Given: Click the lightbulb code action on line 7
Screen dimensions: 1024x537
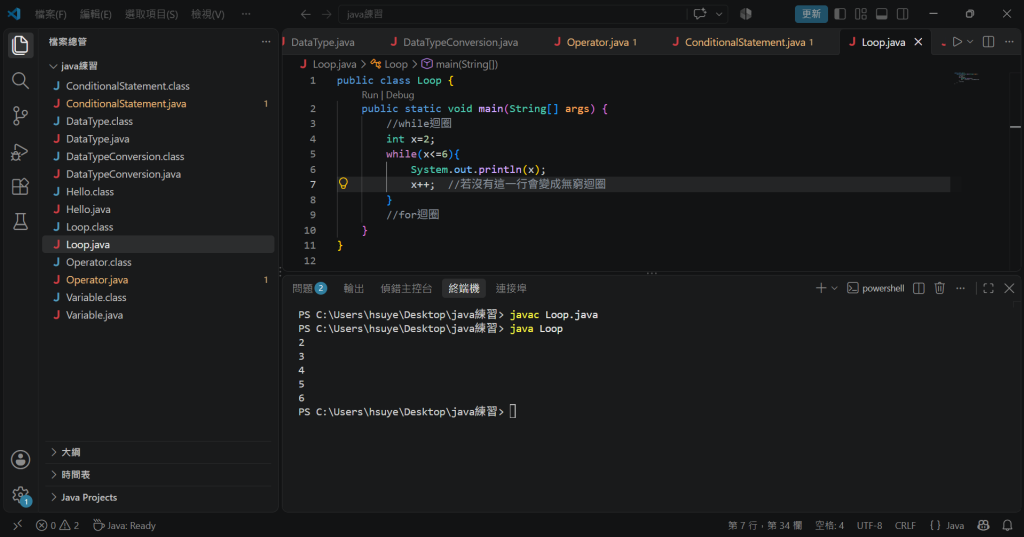Looking at the screenshot, I should 343,184.
